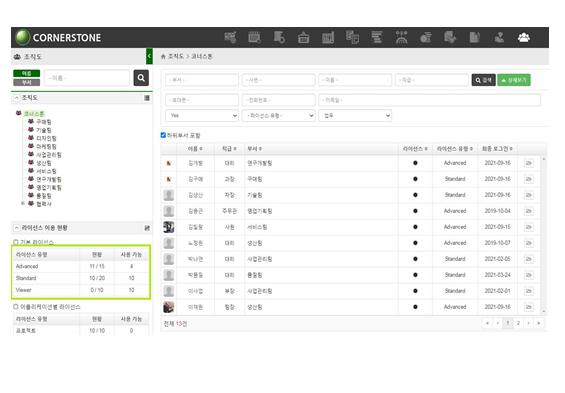Open the disc-with-list icon in the top navigation bar
The height and width of the screenshot is (393, 565).
pyautogui.click(x=426, y=37)
